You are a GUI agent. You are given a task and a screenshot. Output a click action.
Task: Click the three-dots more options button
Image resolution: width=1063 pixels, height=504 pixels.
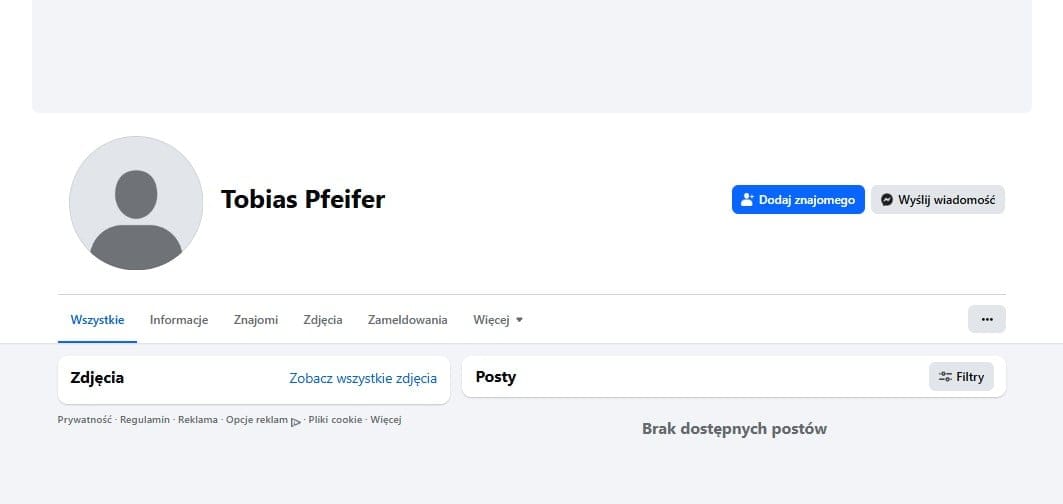tap(986, 319)
